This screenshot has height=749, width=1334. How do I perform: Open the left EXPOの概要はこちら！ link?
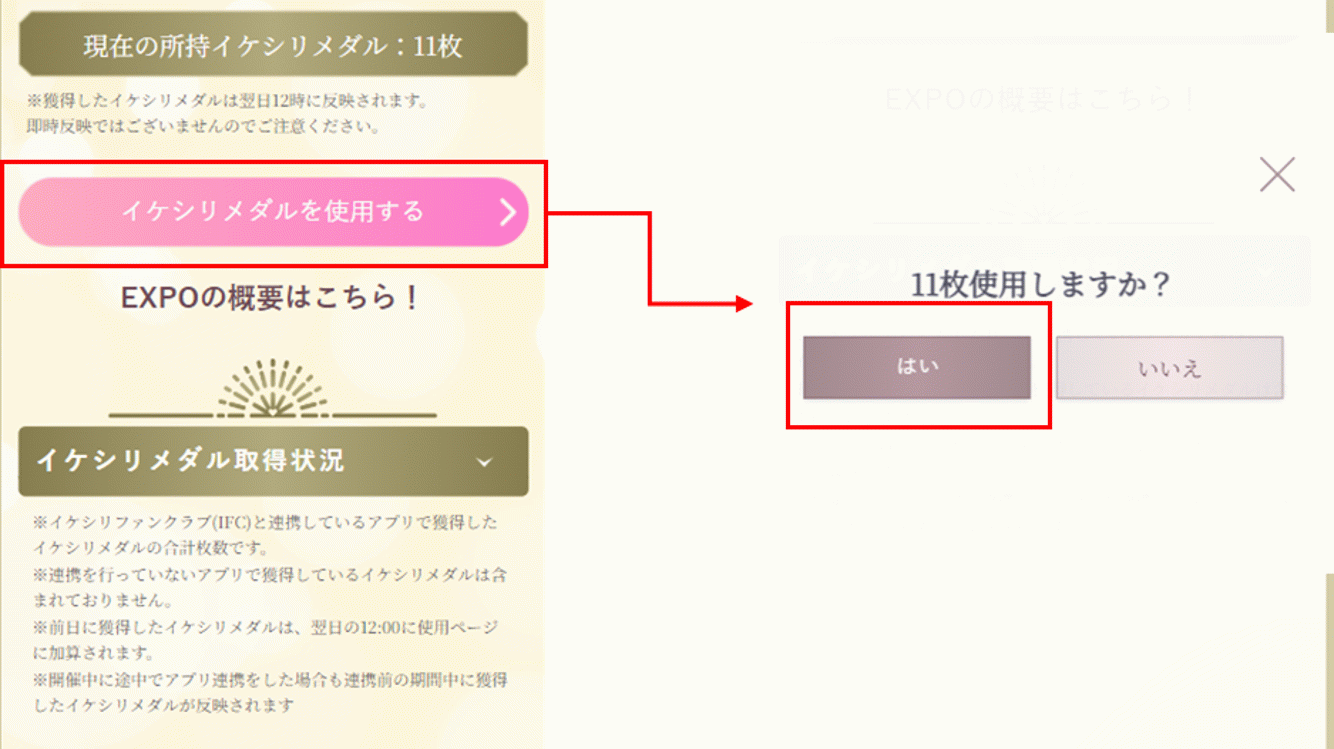[271, 298]
